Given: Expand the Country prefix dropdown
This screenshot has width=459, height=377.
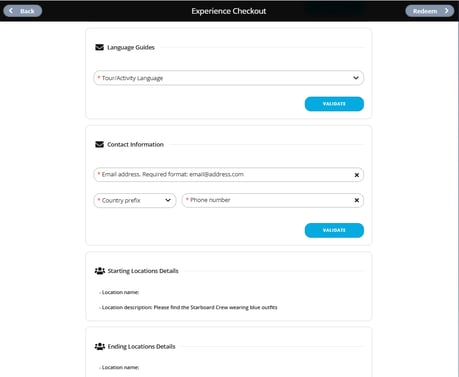Looking at the screenshot, I should pos(135,200).
